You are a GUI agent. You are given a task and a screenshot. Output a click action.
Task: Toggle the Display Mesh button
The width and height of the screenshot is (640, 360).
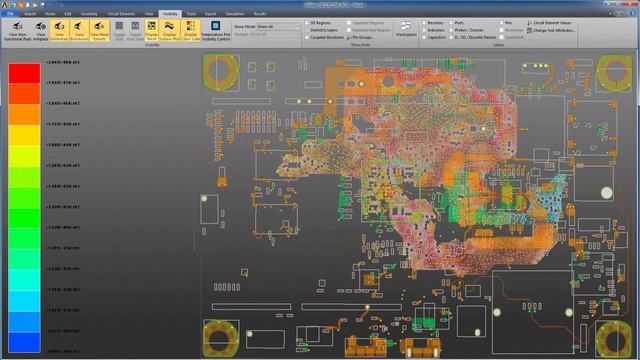(151, 31)
